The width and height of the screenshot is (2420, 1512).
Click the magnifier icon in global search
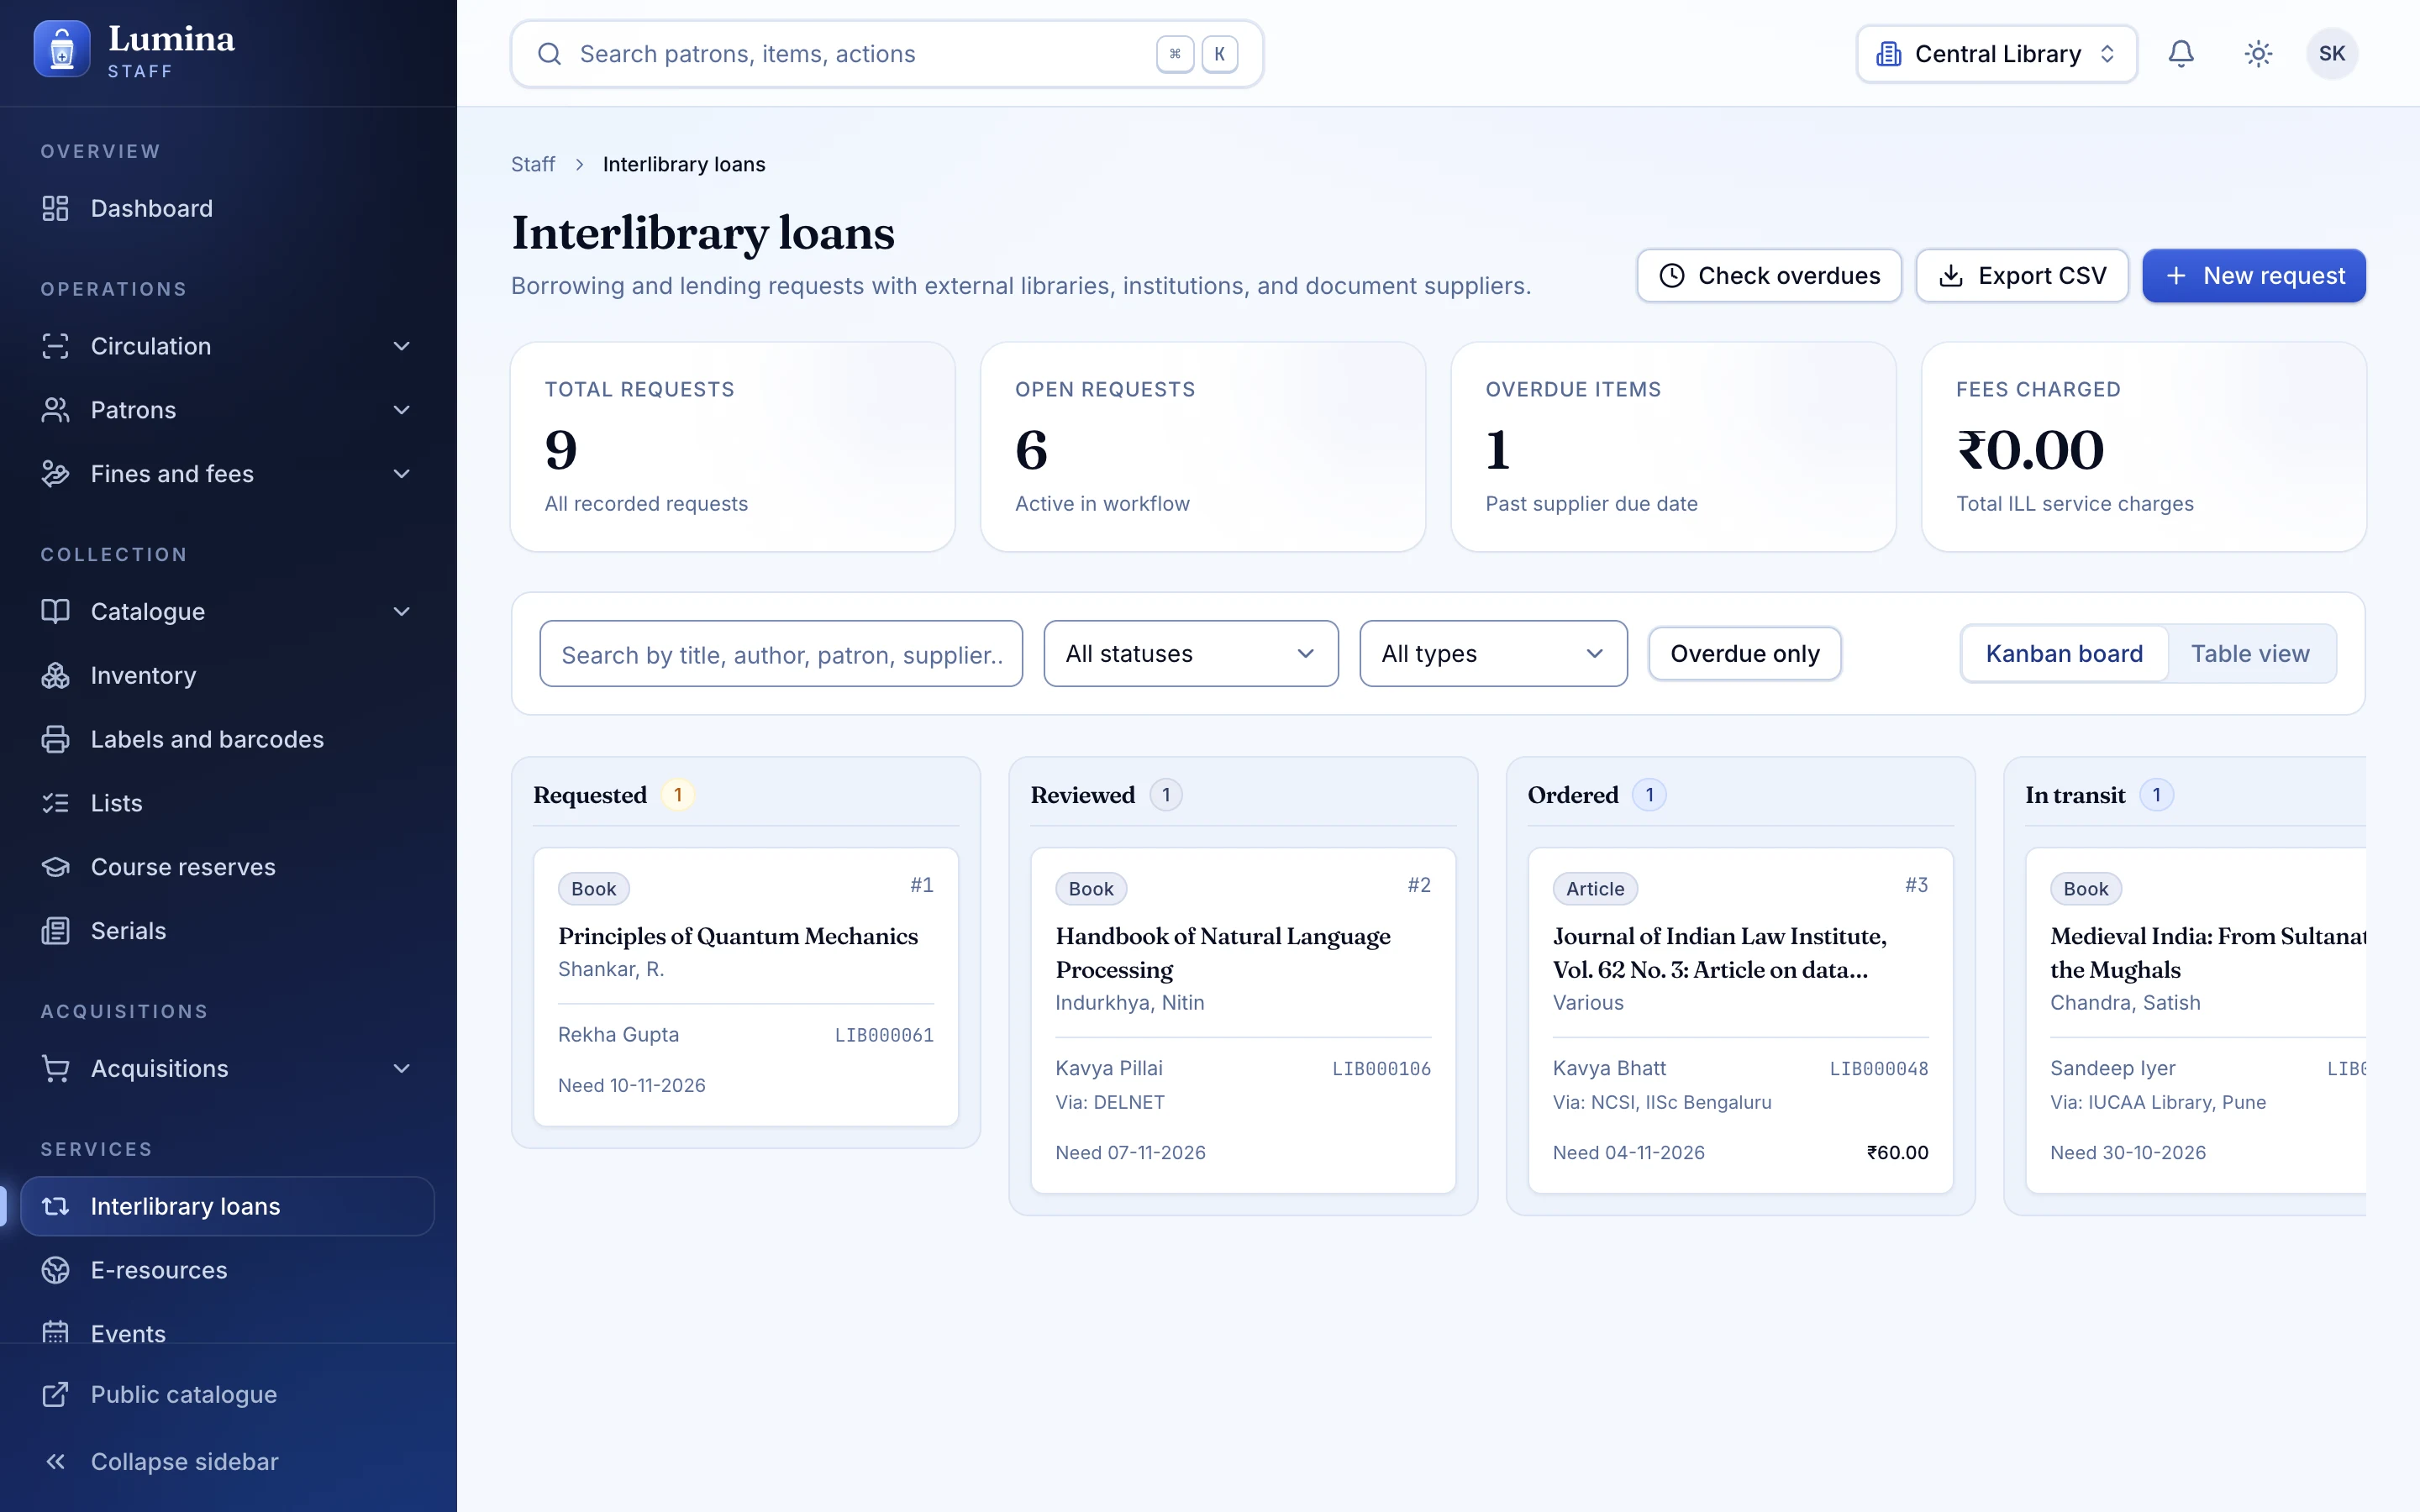click(549, 54)
